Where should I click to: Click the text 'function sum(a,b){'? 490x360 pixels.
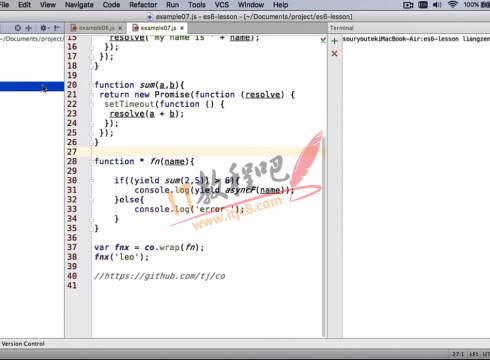139,85
